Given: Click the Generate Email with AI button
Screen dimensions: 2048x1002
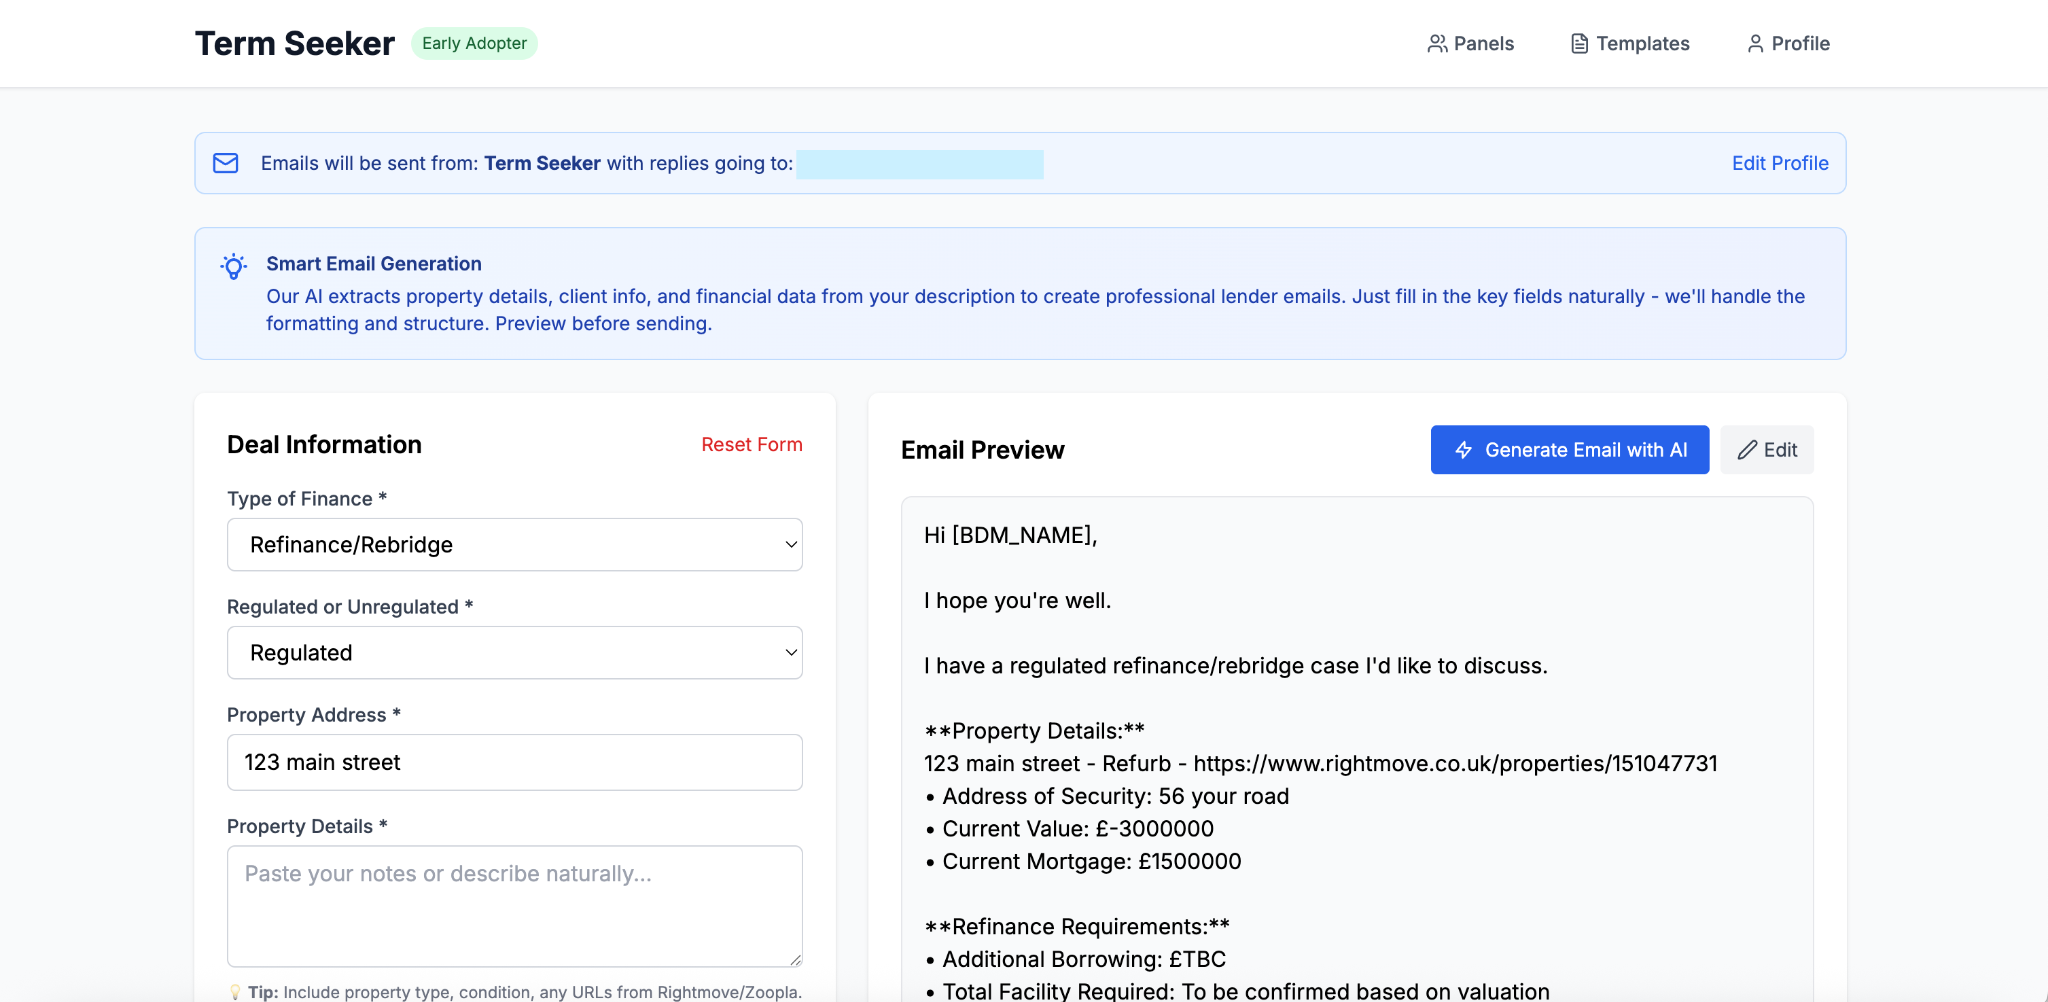Looking at the screenshot, I should coord(1569,450).
